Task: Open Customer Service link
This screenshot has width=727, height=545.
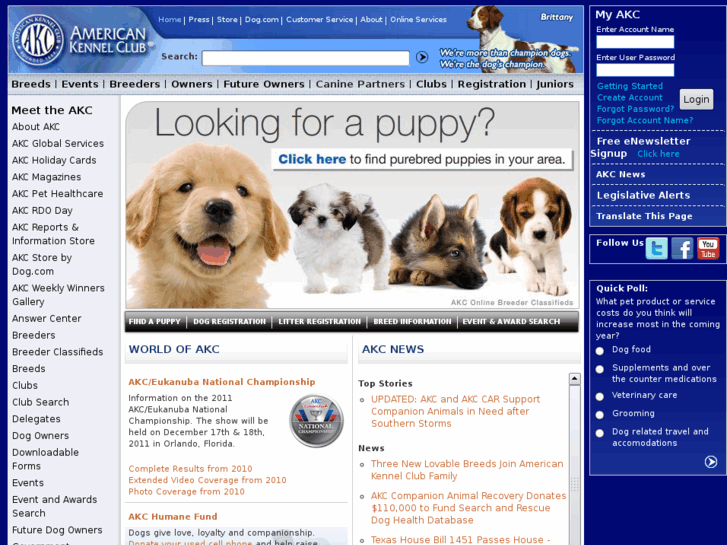Action: coord(319,19)
